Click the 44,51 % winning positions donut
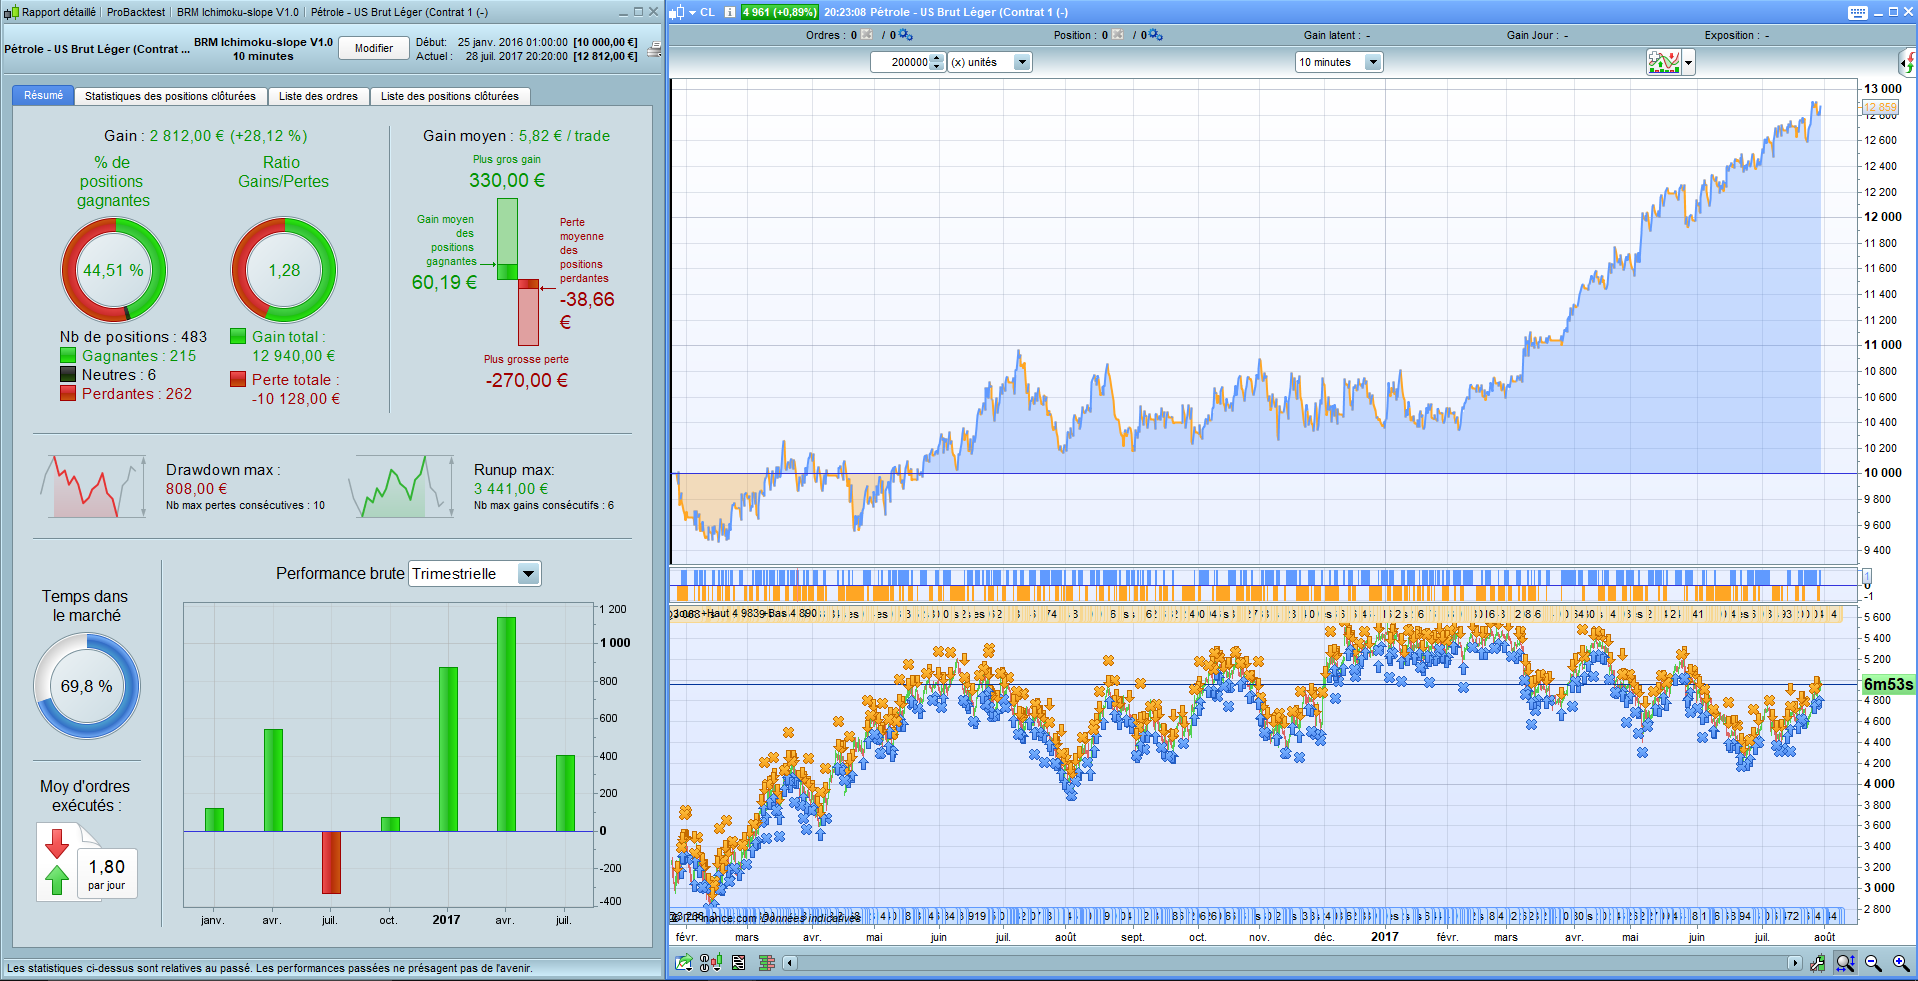Screen dimensions: 1918x981 click(114, 270)
